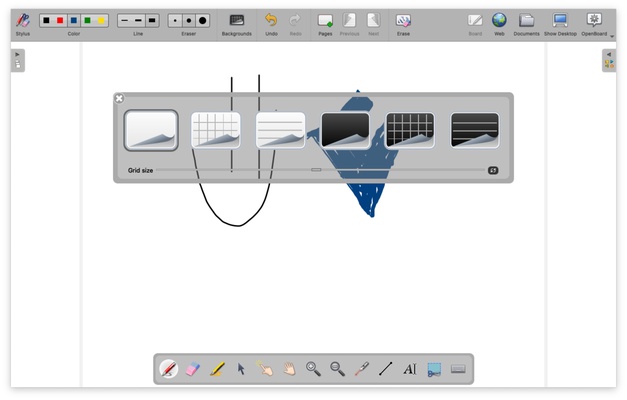
Task: Select the dark grid background
Action: coord(410,130)
